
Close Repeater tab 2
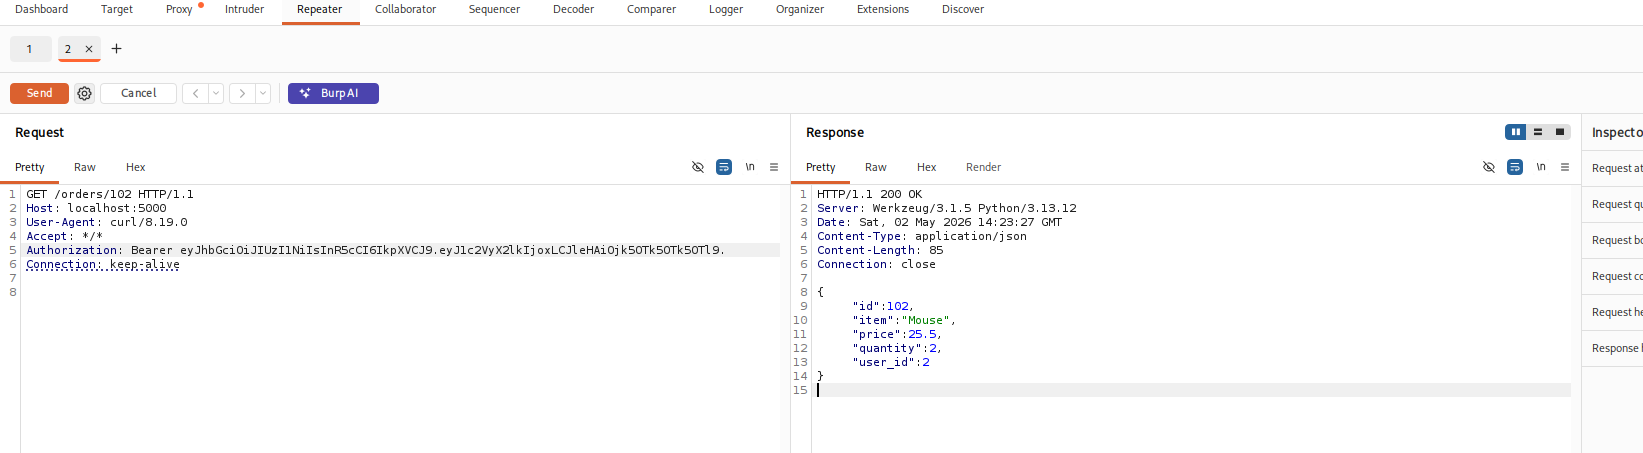(89, 49)
